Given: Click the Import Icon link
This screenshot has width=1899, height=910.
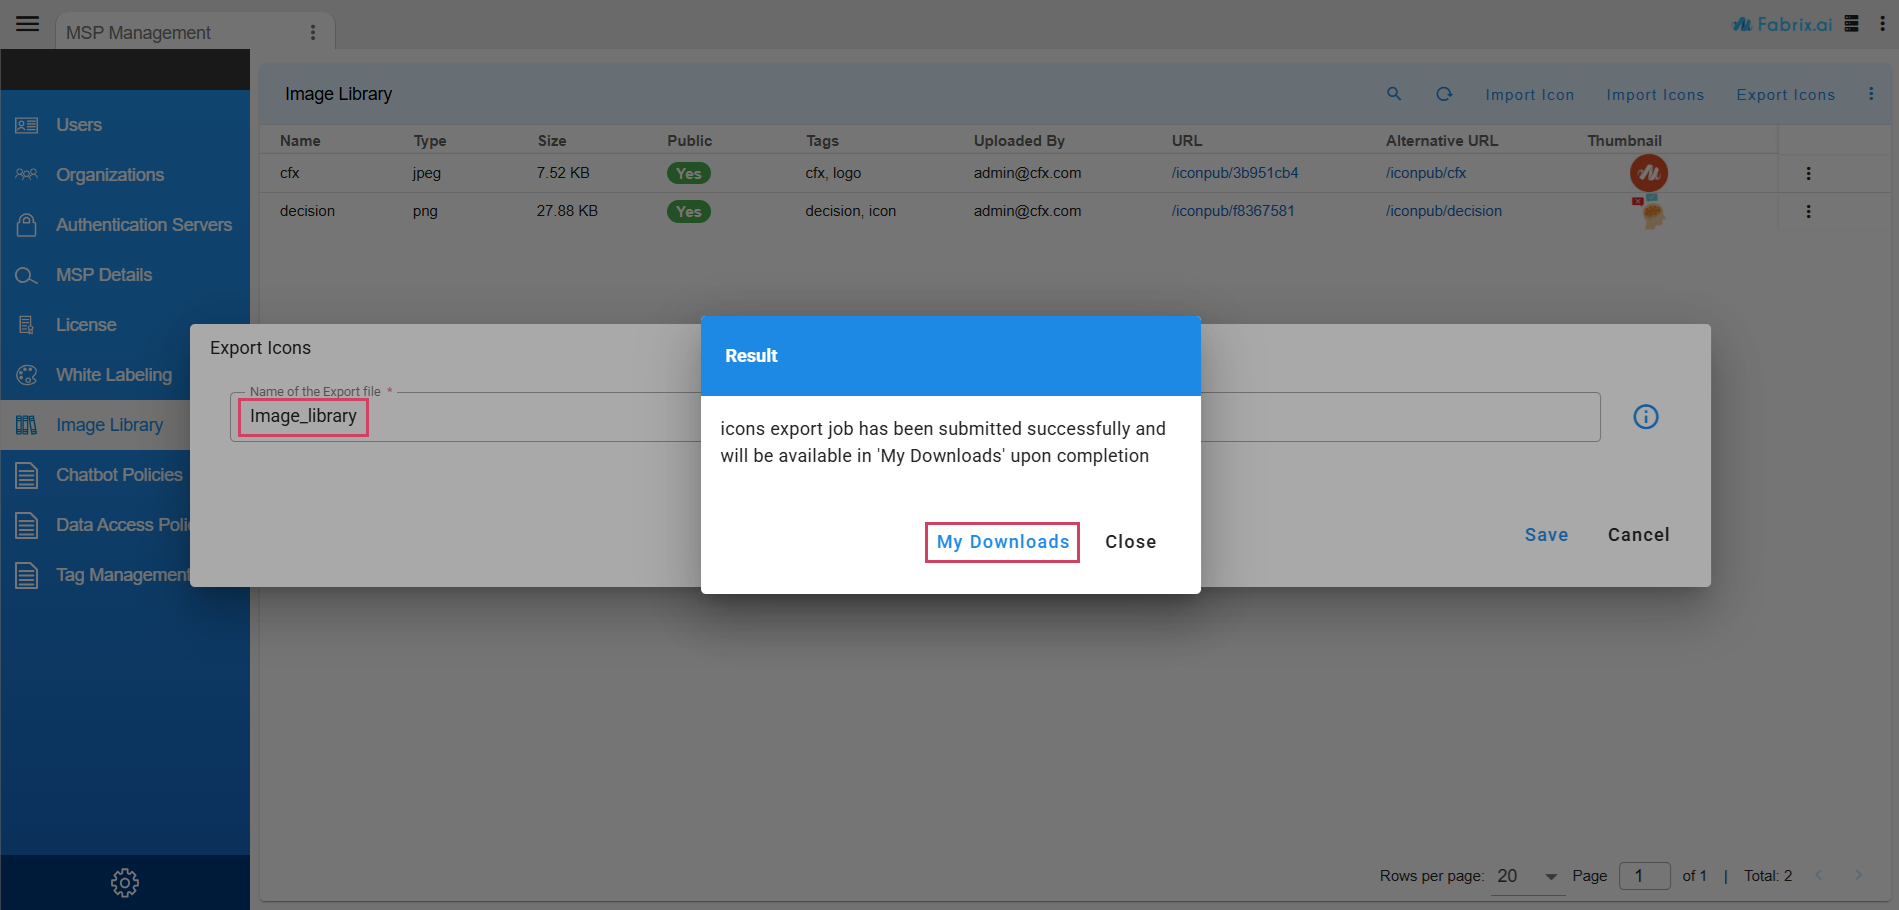Looking at the screenshot, I should pos(1529,95).
